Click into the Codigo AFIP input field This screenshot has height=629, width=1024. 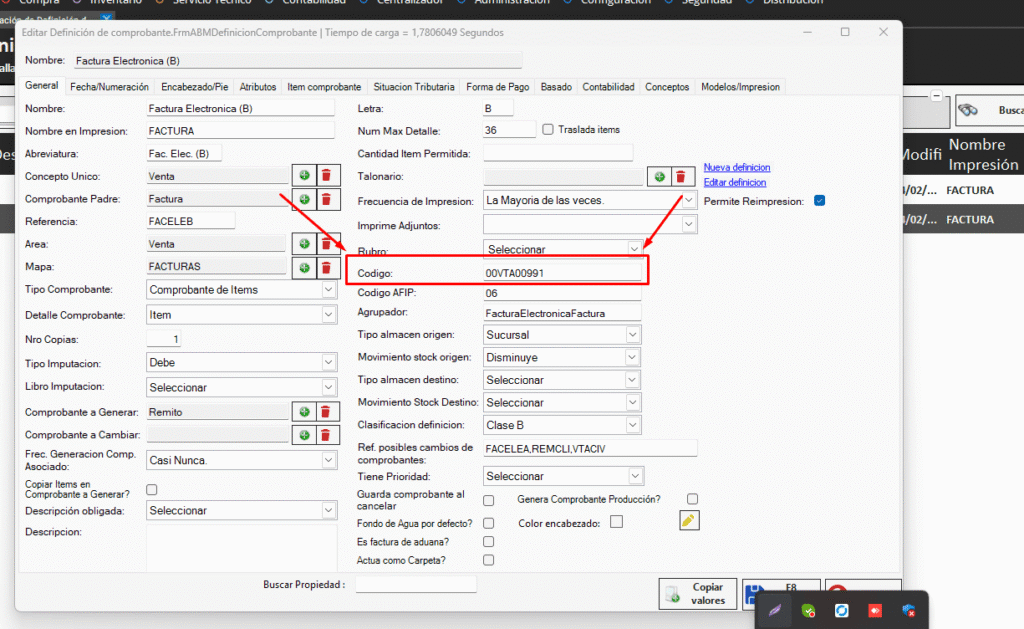(x=561, y=293)
